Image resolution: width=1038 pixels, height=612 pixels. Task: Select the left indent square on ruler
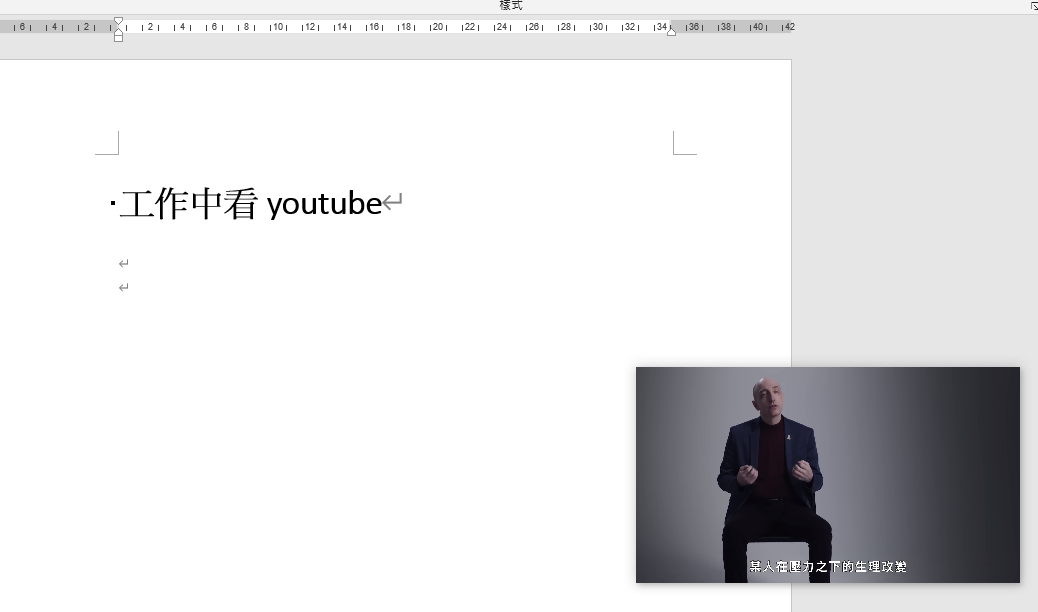pyautogui.click(x=119, y=38)
